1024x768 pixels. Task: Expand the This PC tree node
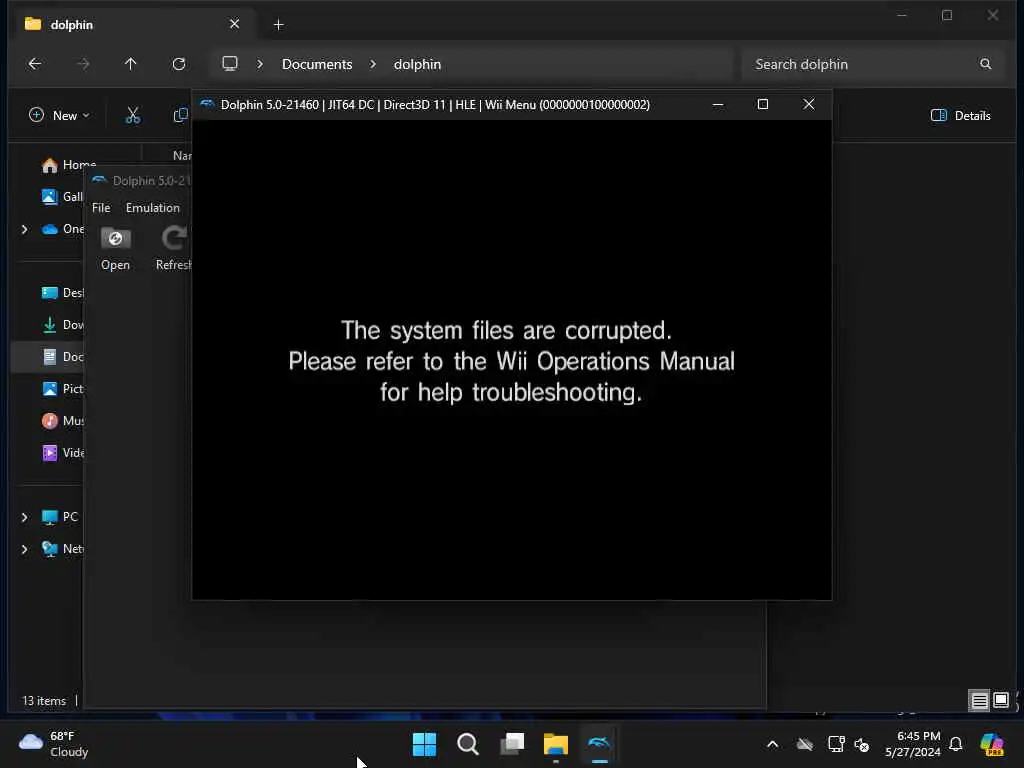pos(25,517)
